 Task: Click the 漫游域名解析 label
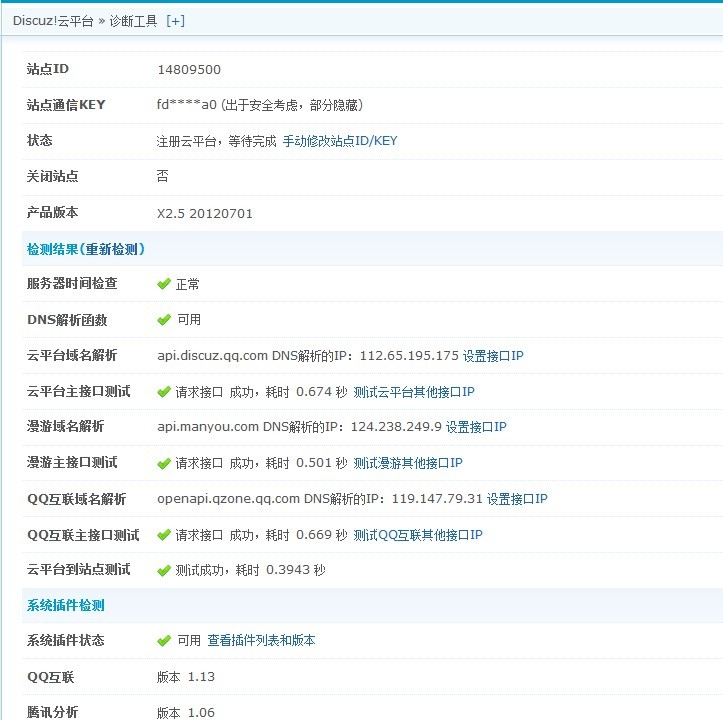coord(65,426)
